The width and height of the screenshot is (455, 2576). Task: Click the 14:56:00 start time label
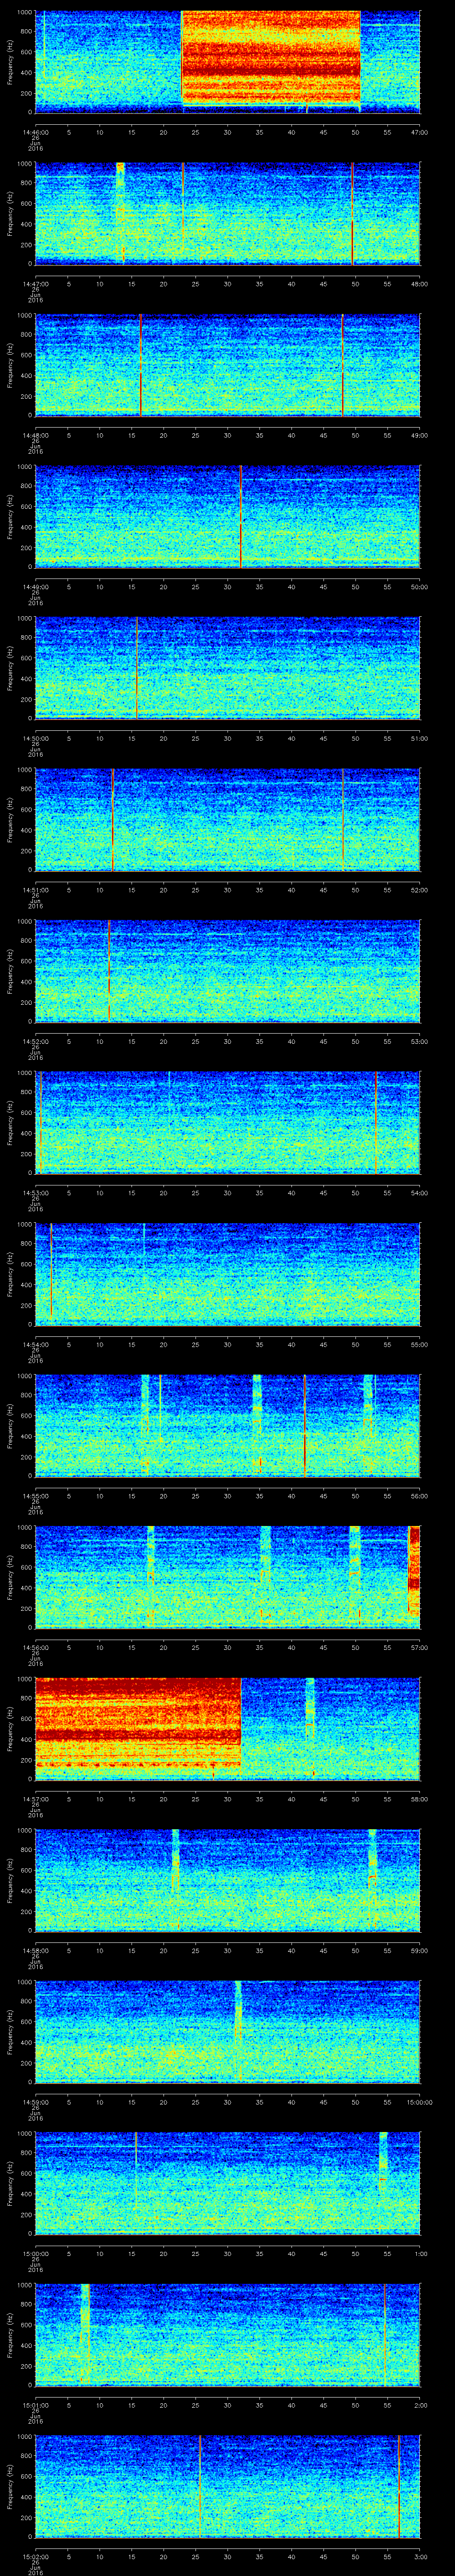pyautogui.click(x=35, y=1647)
